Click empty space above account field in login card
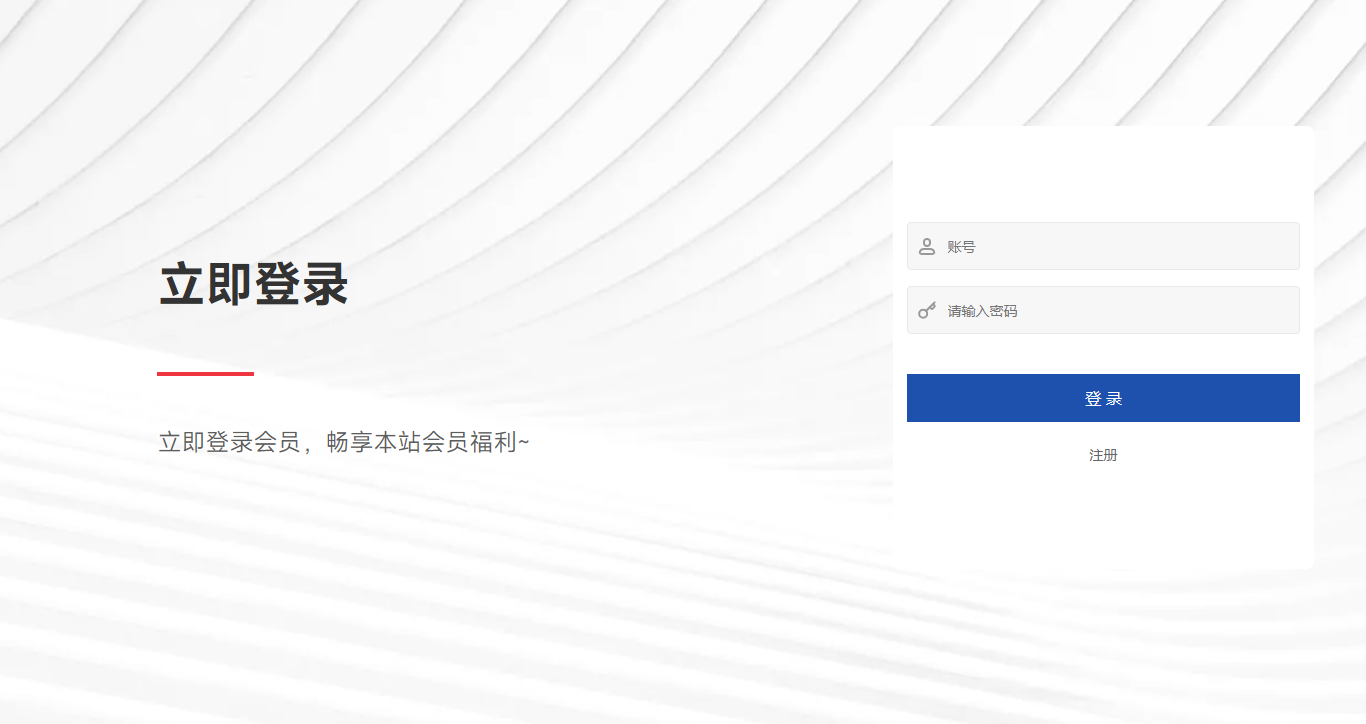Screen dimensions: 1366x724 (x=1103, y=175)
